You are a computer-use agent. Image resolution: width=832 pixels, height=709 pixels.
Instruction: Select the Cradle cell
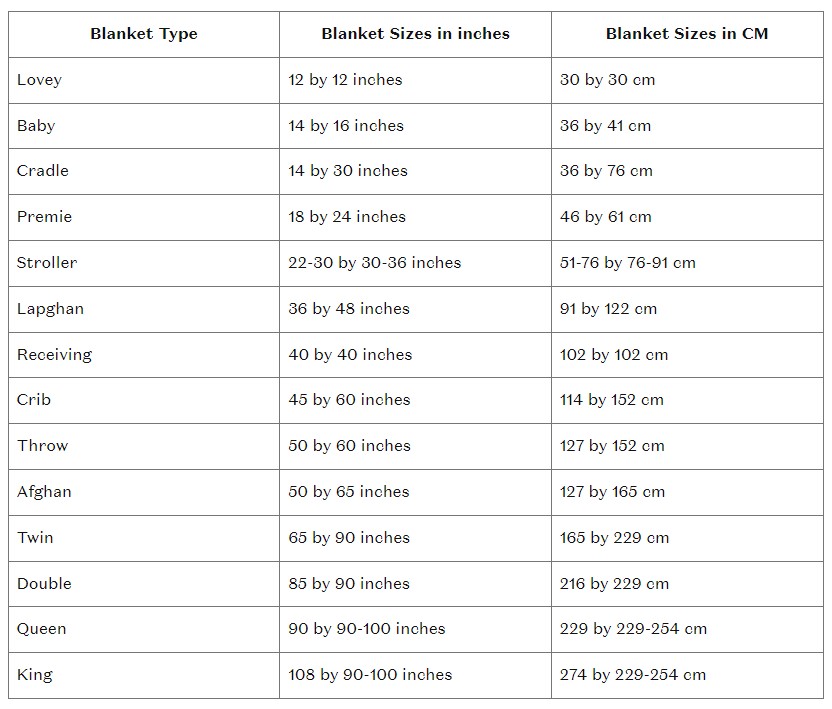[x=43, y=171]
